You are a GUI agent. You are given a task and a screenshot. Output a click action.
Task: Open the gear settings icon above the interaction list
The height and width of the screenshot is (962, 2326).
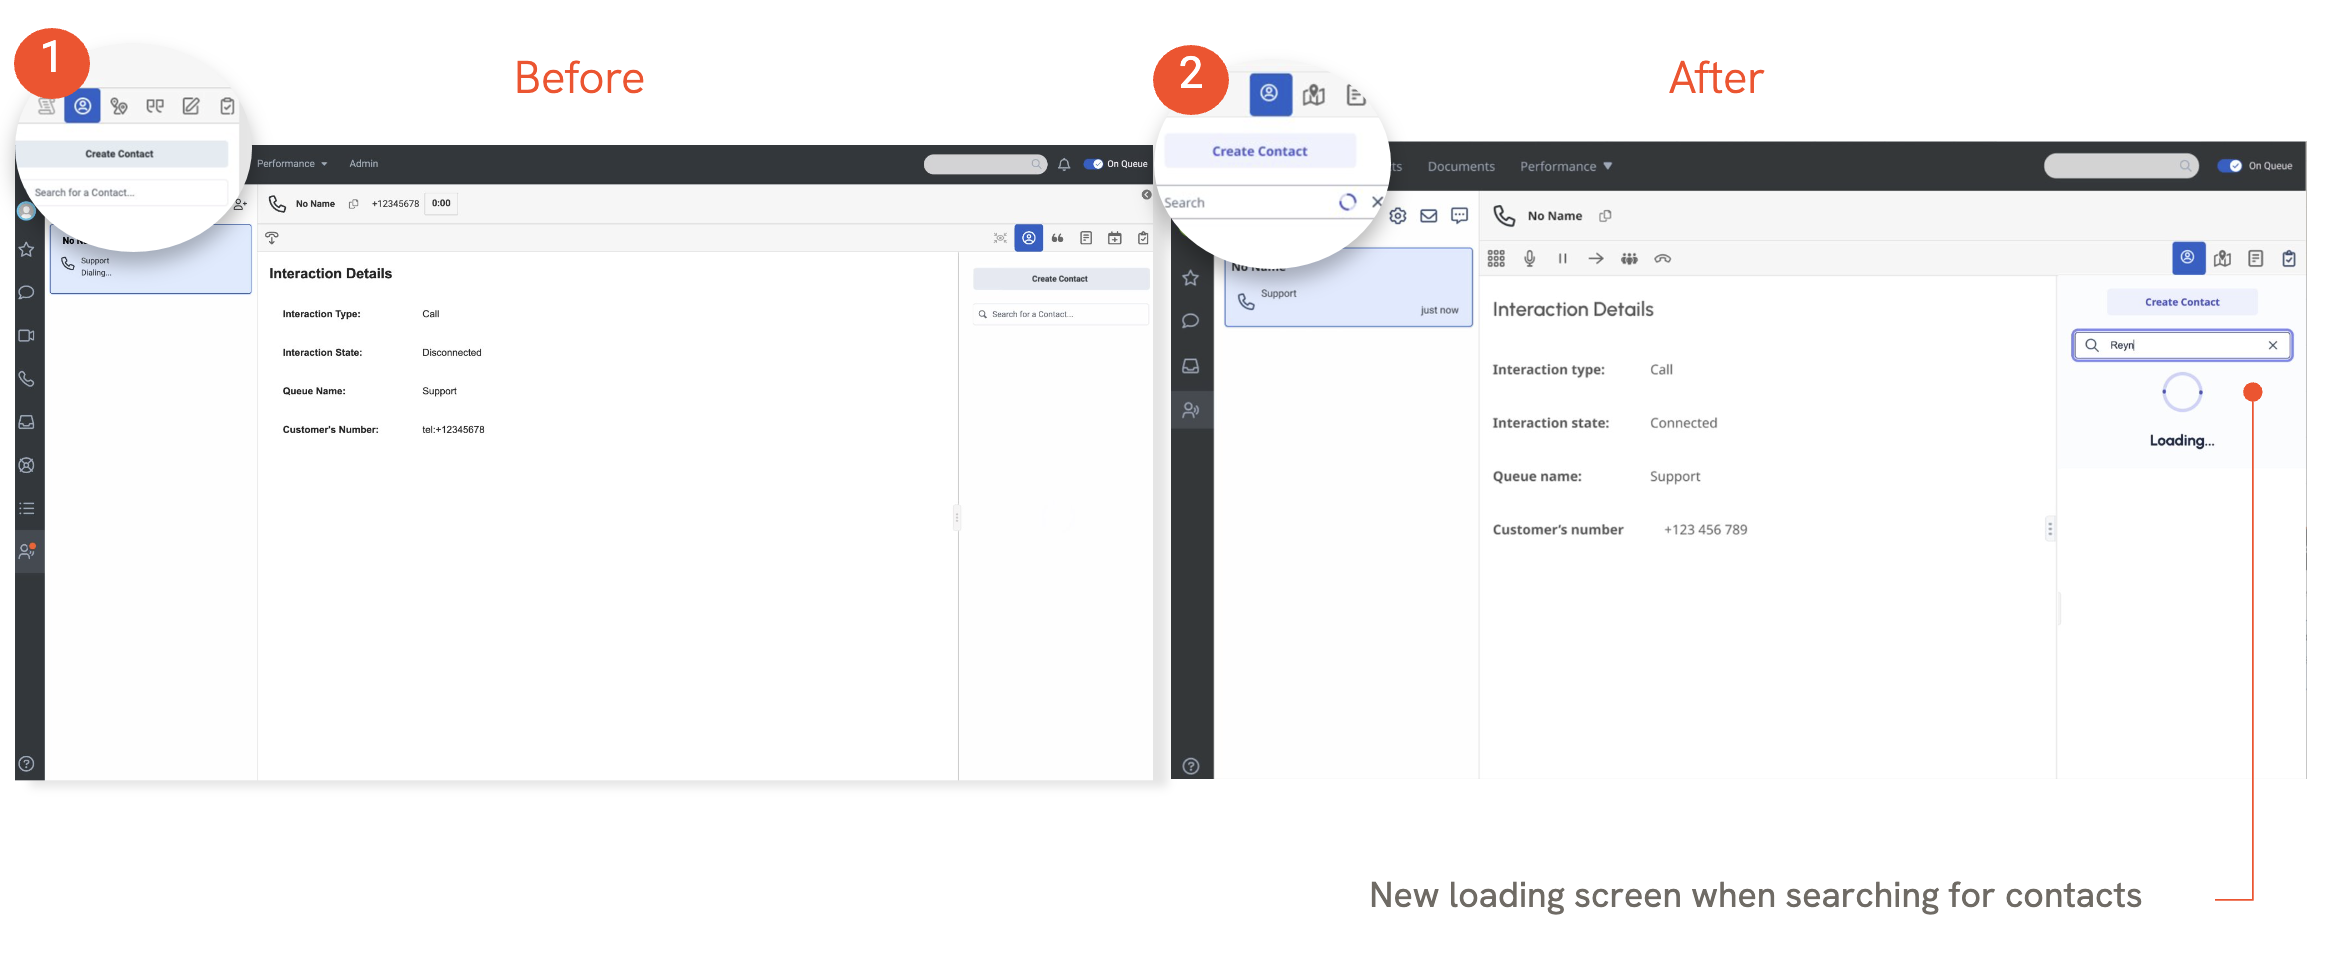tap(1398, 216)
